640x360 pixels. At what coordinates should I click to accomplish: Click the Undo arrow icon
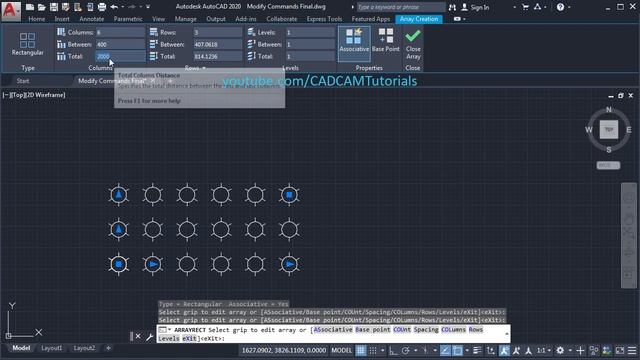point(114,7)
